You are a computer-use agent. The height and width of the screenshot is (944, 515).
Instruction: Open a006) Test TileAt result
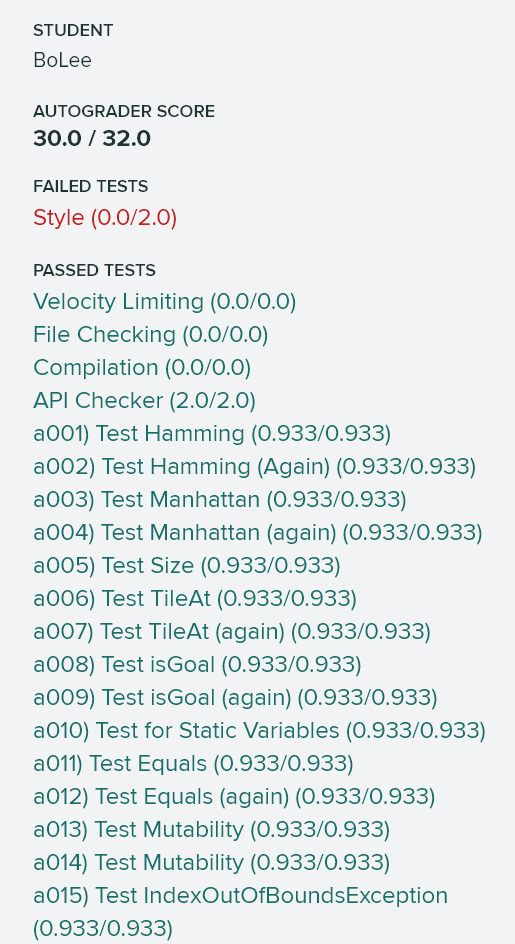(195, 600)
